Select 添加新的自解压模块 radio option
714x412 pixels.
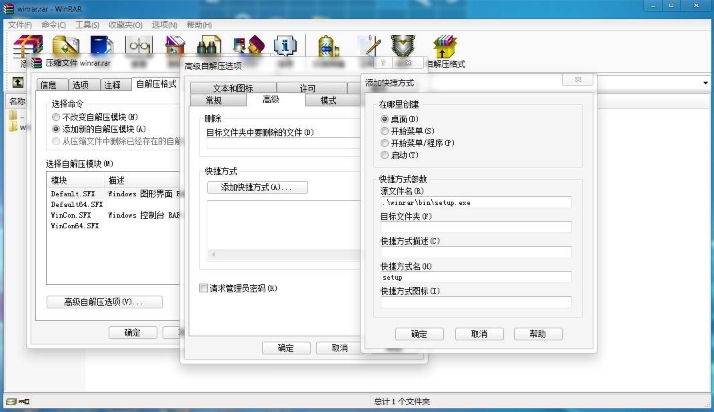pyautogui.click(x=56, y=129)
